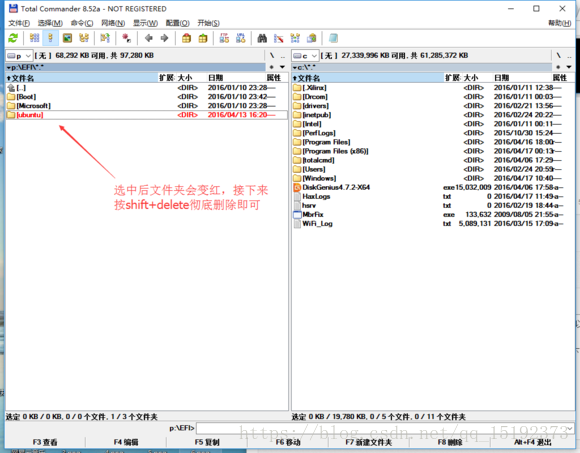Click the copy names to clipboard icon
Screen dimensions: 580x453
(x=312, y=38)
